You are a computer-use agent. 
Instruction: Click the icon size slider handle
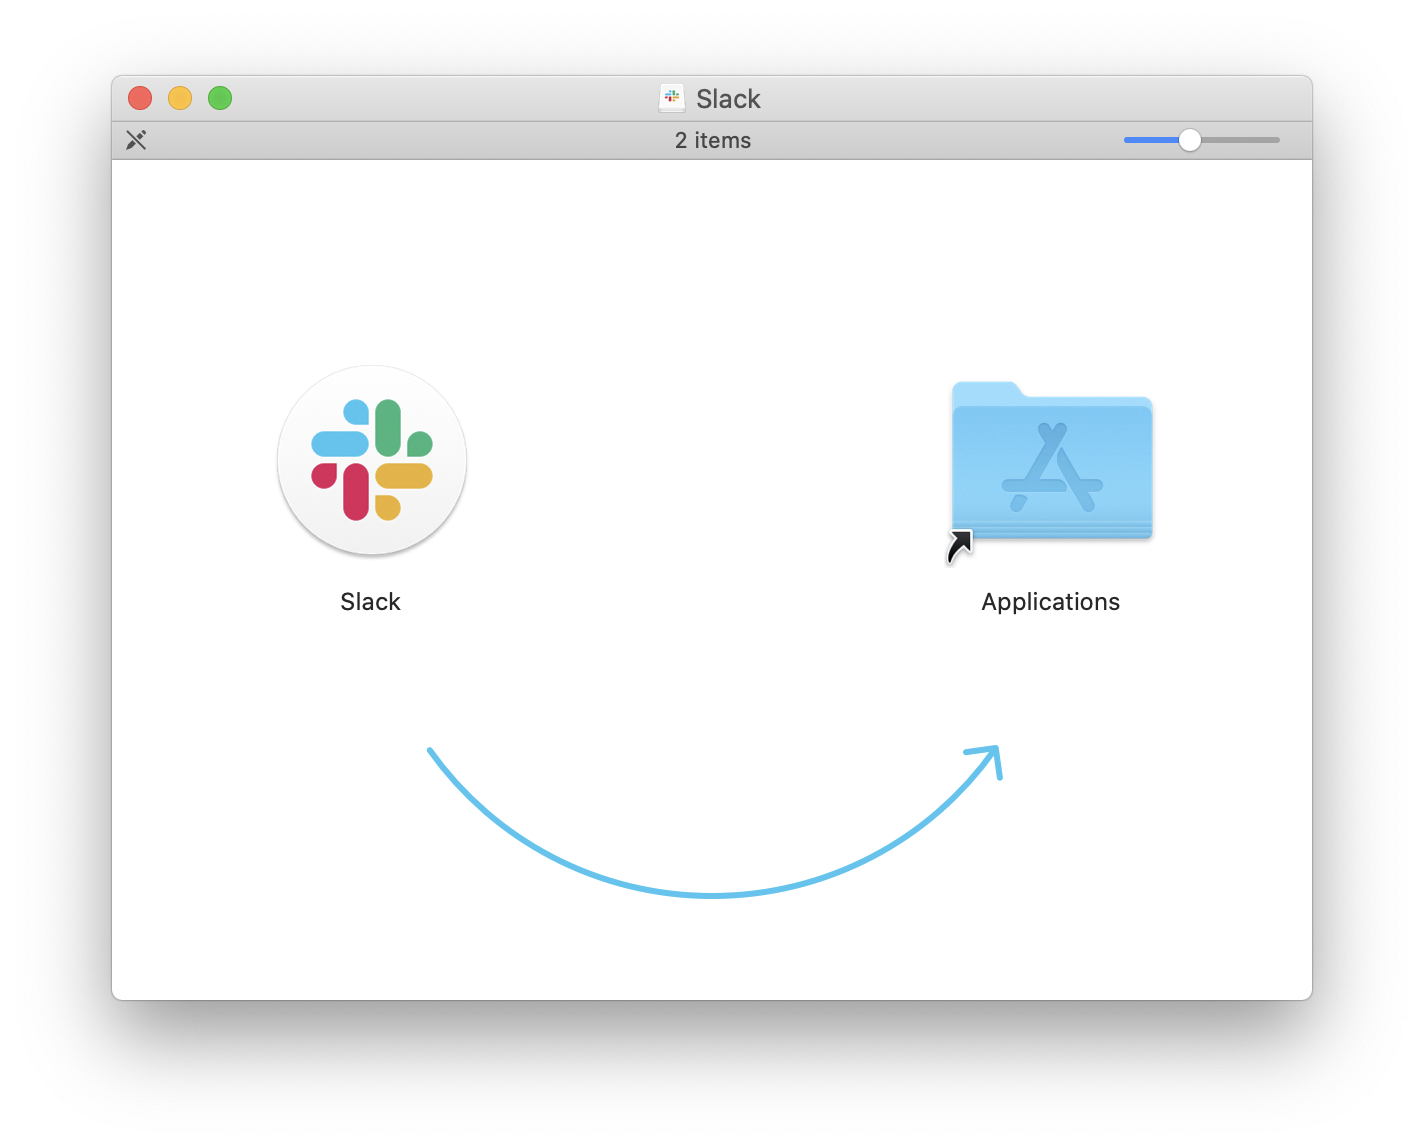[x=1190, y=140]
